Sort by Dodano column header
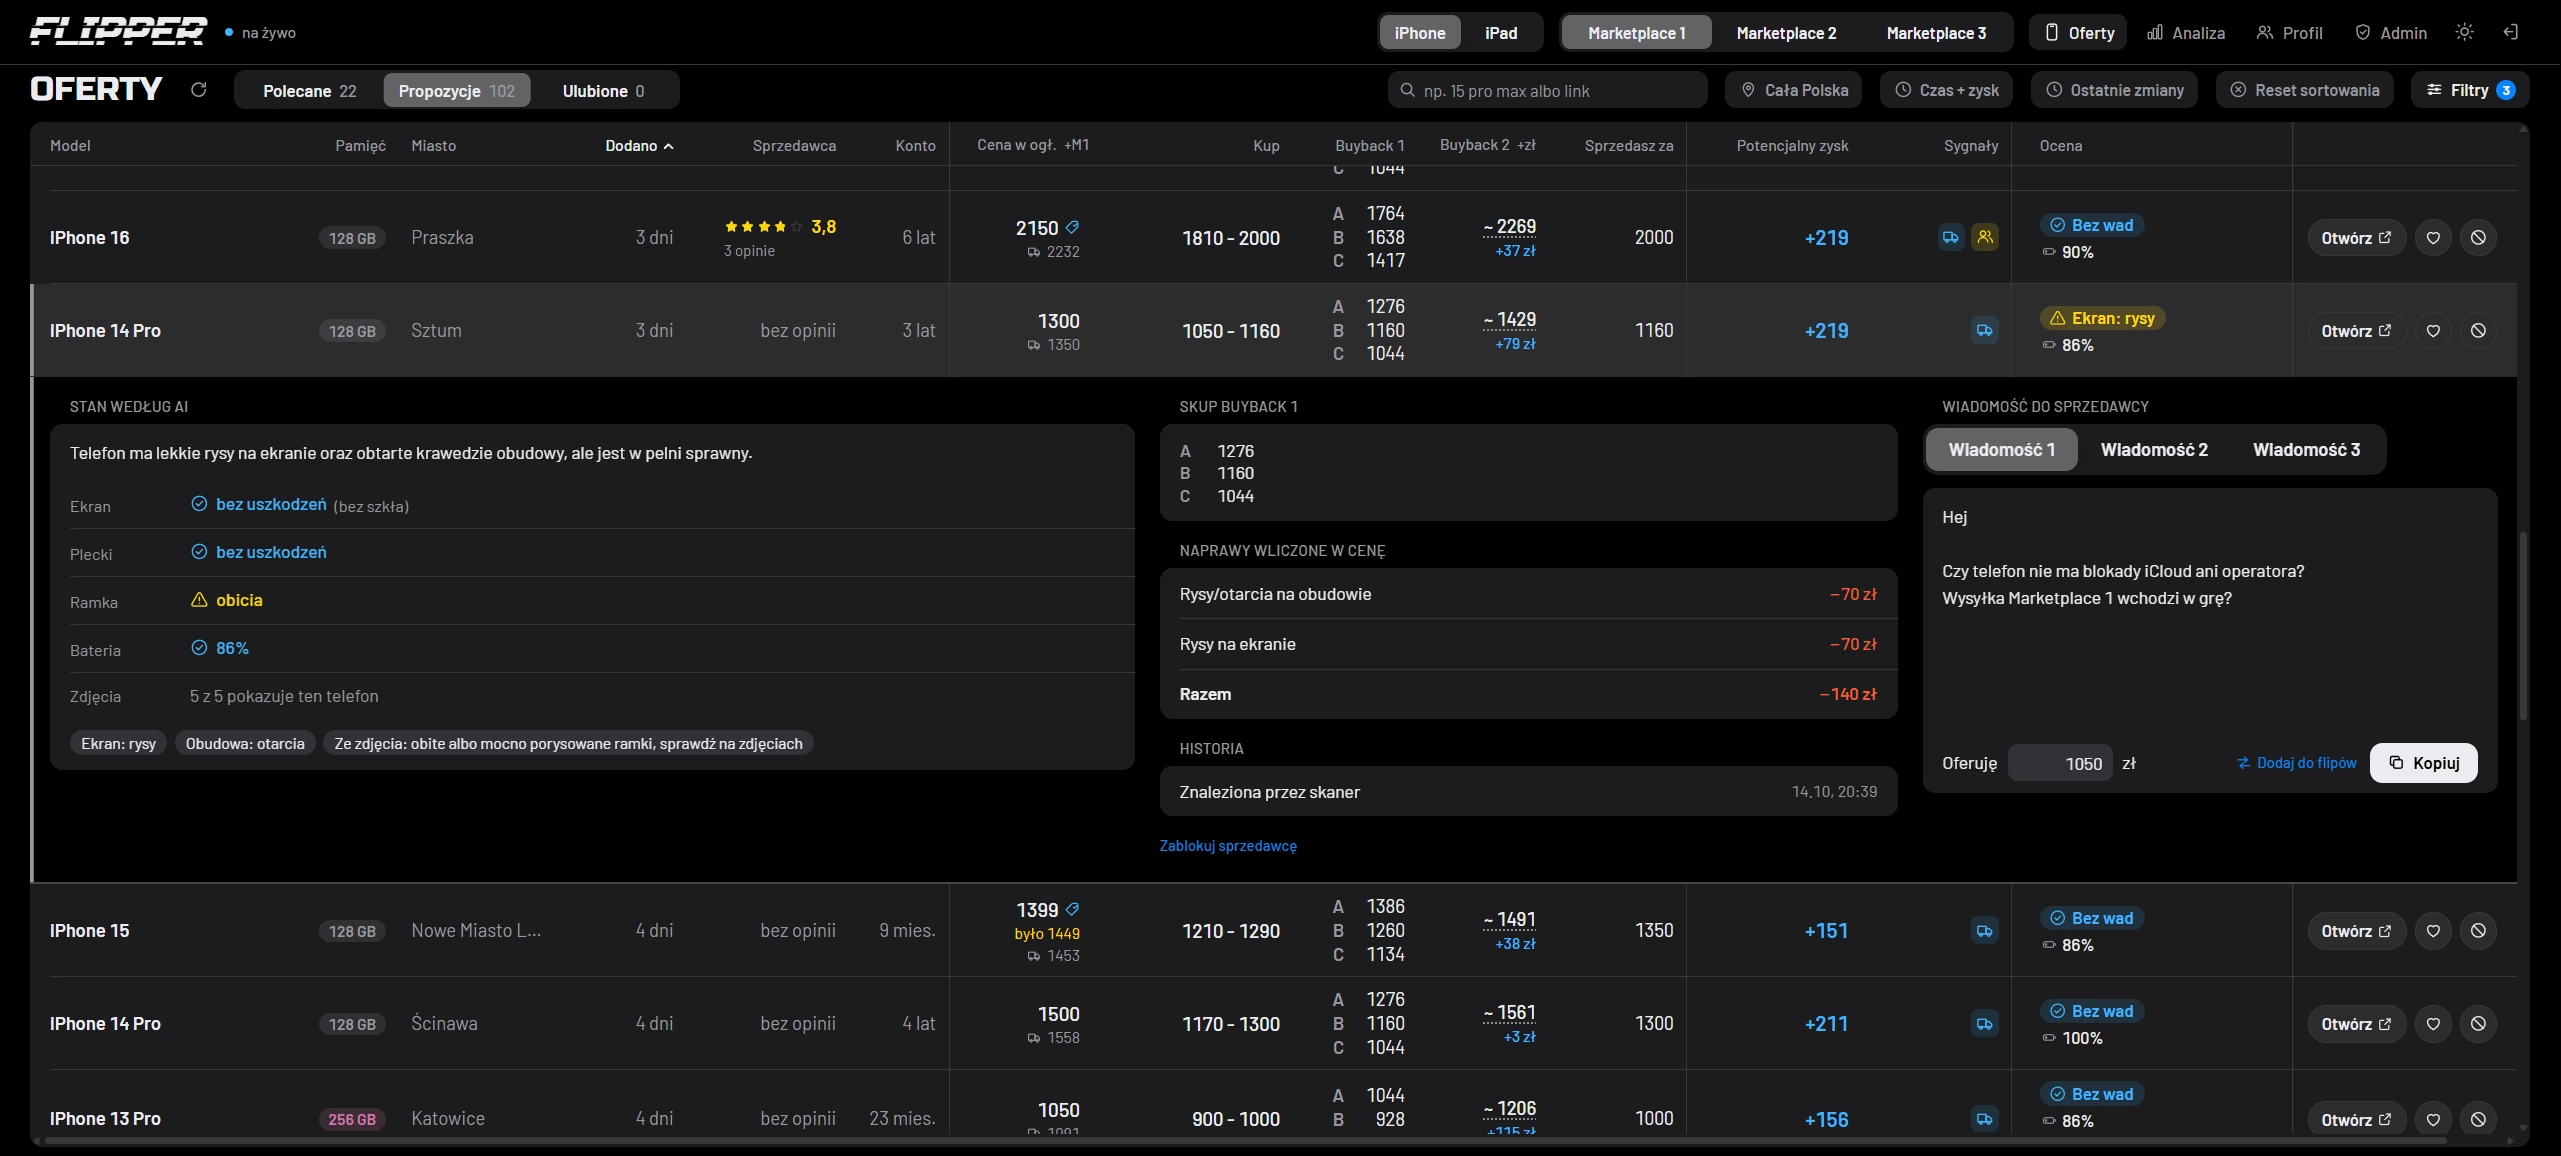 (x=639, y=146)
